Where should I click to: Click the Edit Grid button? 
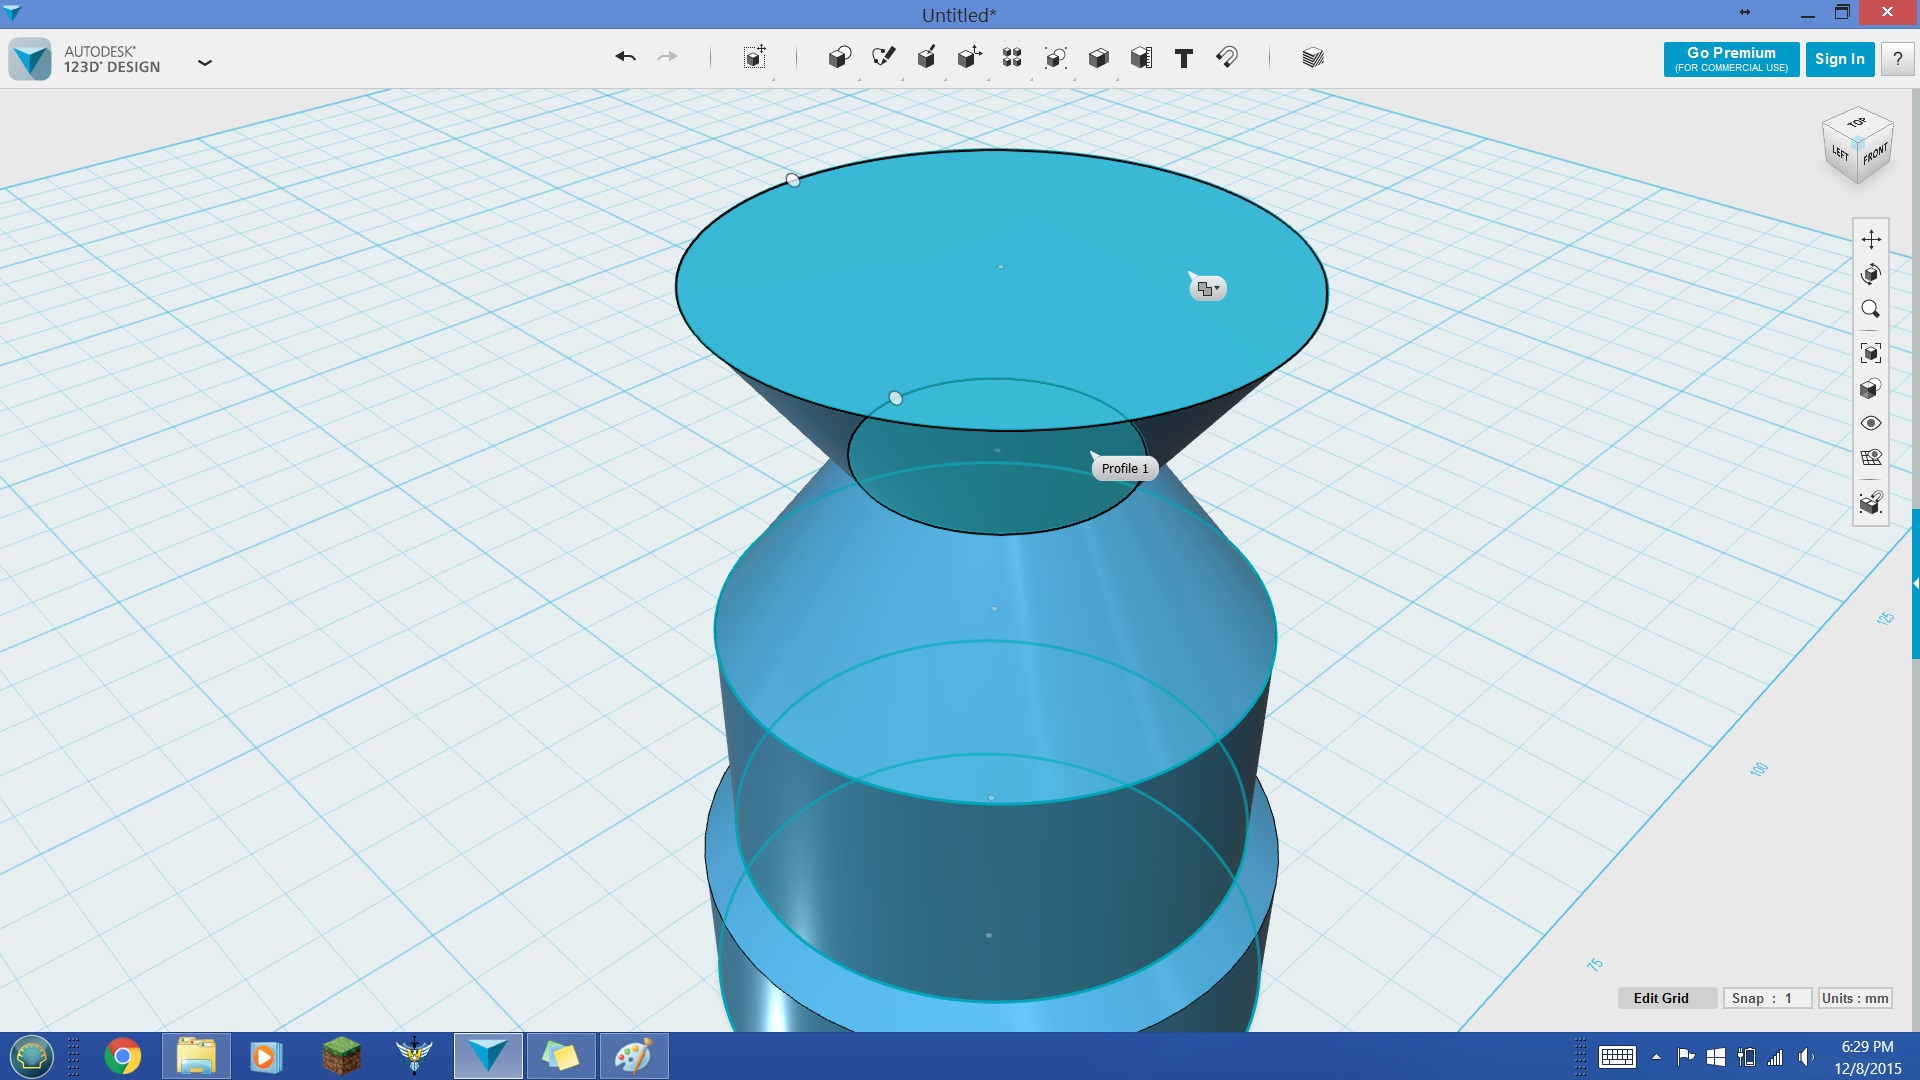pos(1660,998)
